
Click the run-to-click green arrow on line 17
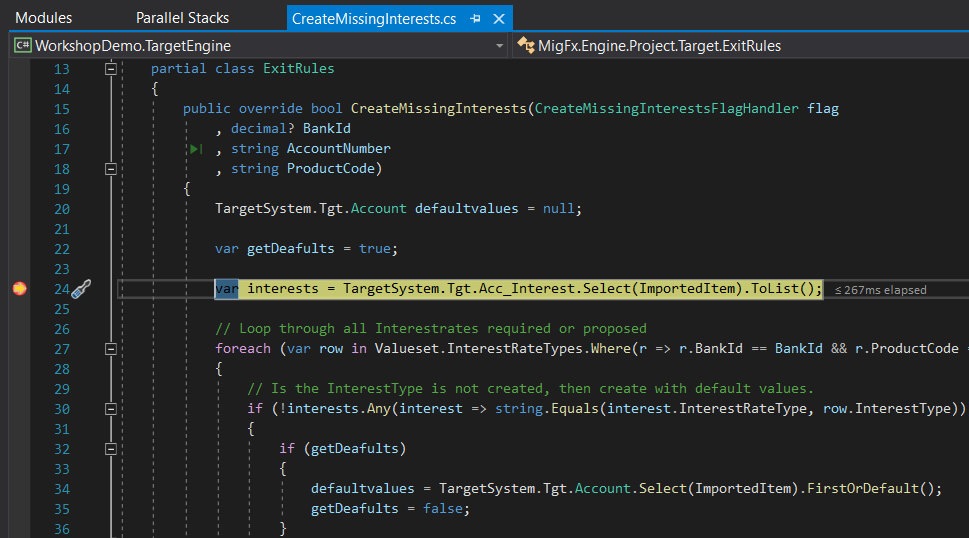pos(197,149)
